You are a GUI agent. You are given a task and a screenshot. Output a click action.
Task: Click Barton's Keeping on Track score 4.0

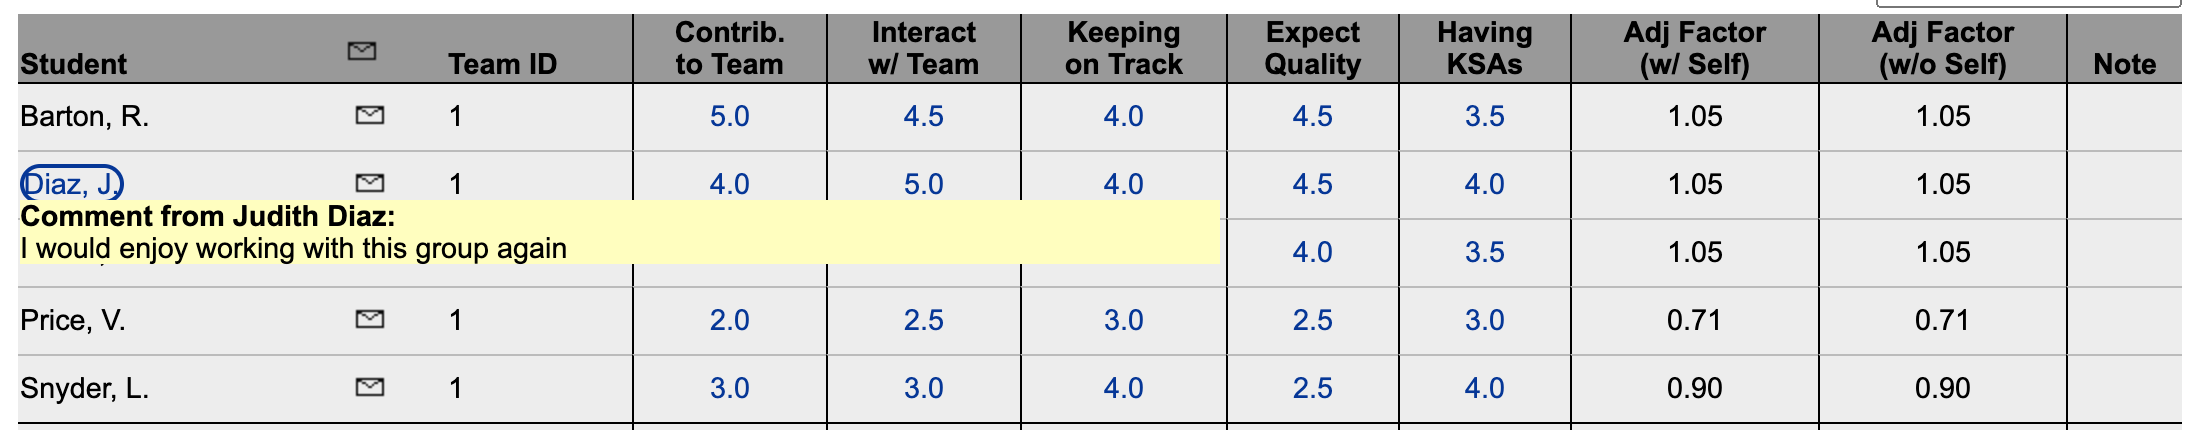tap(1123, 116)
